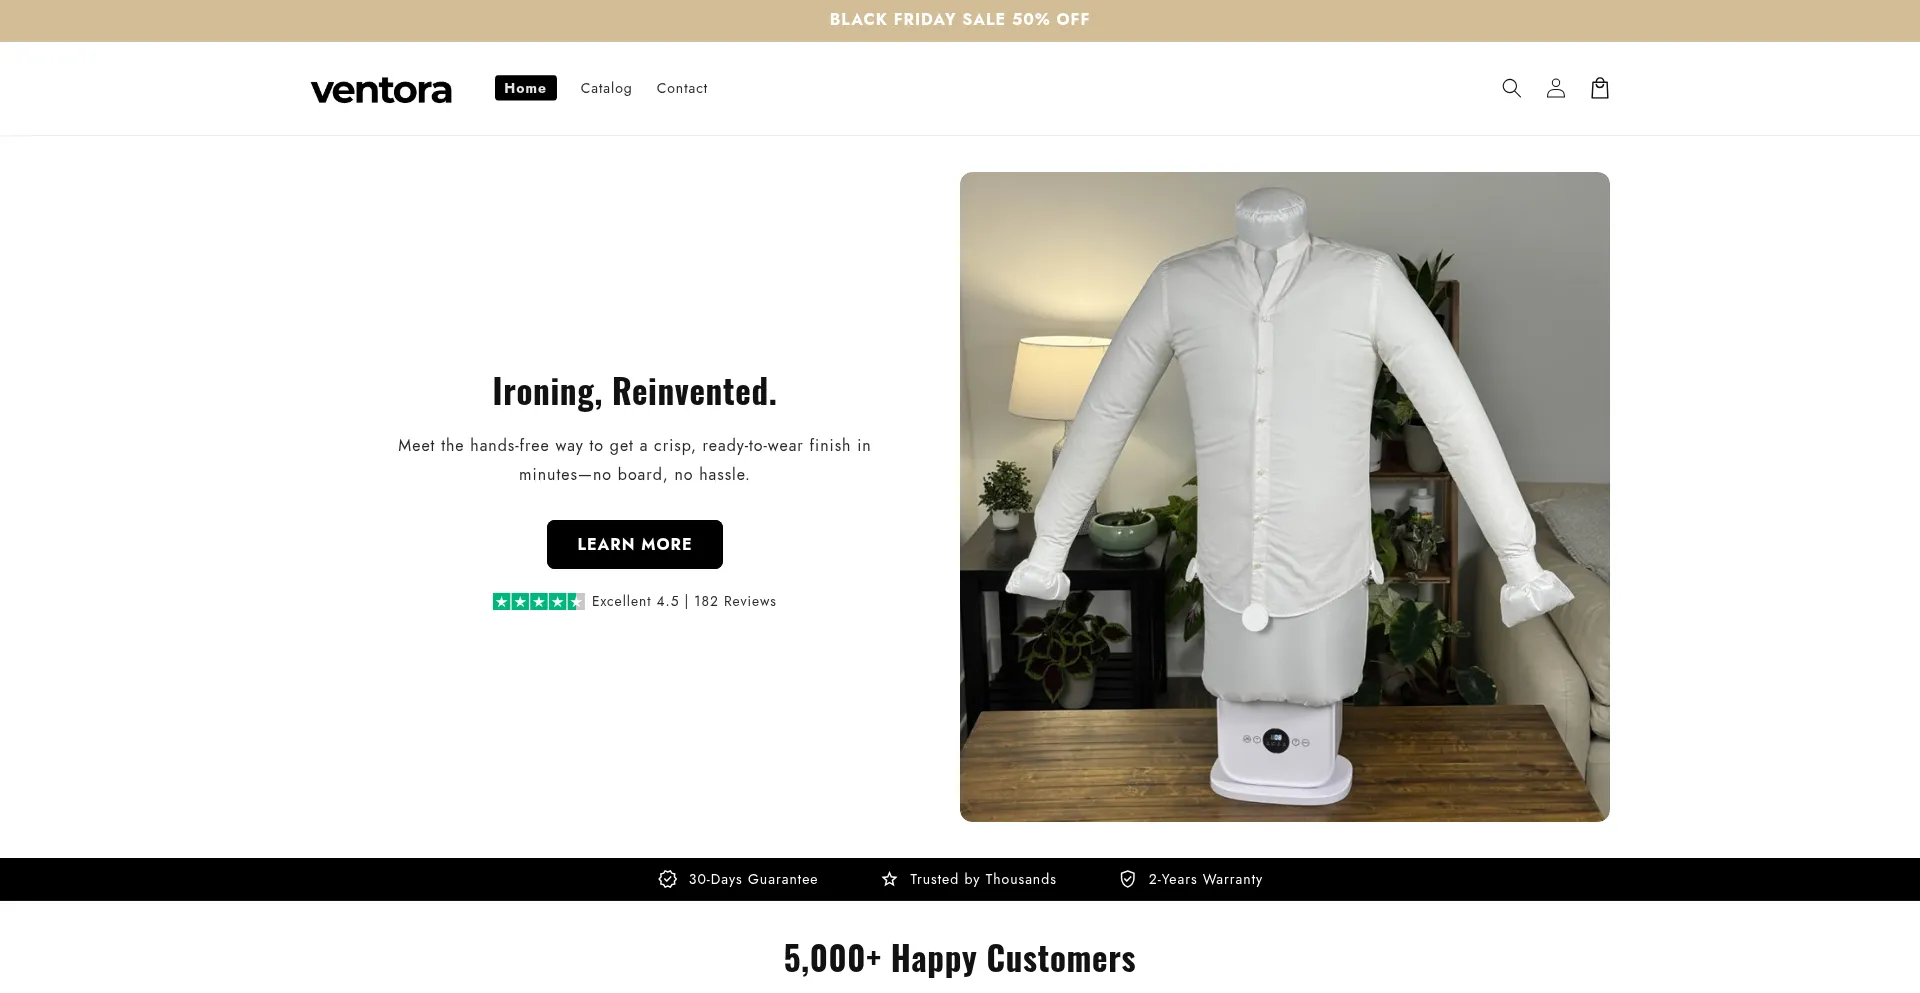Open the Catalog menu link
The width and height of the screenshot is (1920, 993).
click(x=606, y=88)
